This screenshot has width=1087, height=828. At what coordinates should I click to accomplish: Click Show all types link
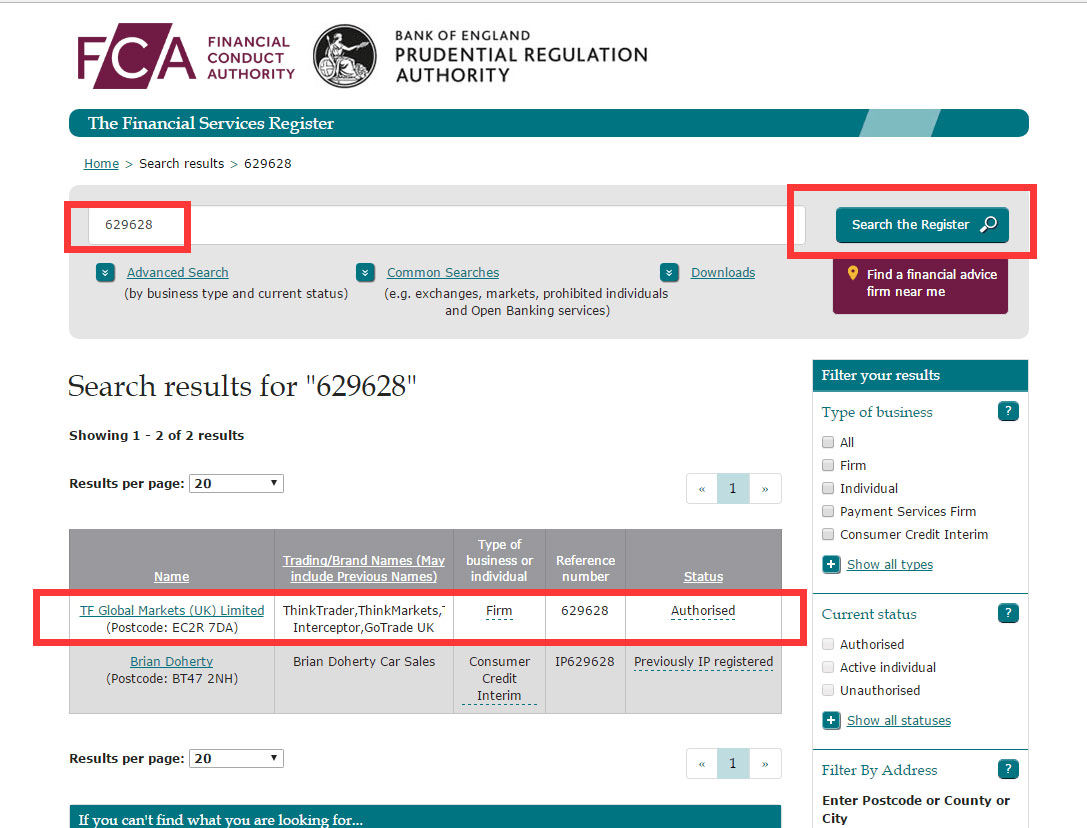(x=890, y=564)
